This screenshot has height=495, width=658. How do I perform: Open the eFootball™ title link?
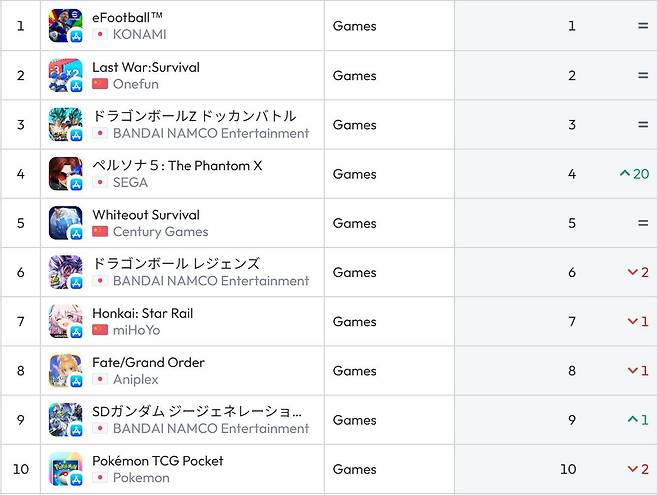tap(127, 18)
